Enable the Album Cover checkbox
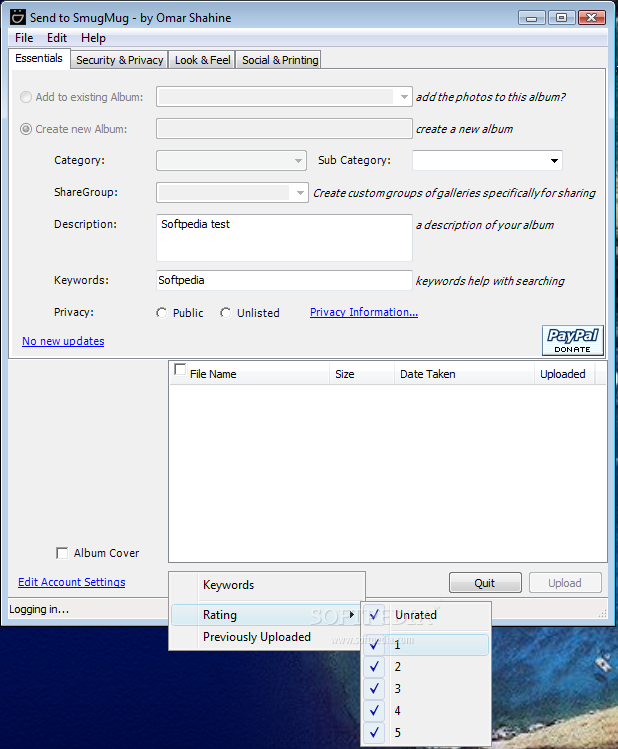Image resolution: width=618 pixels, height=749 pixels. [x=62, y=553]
